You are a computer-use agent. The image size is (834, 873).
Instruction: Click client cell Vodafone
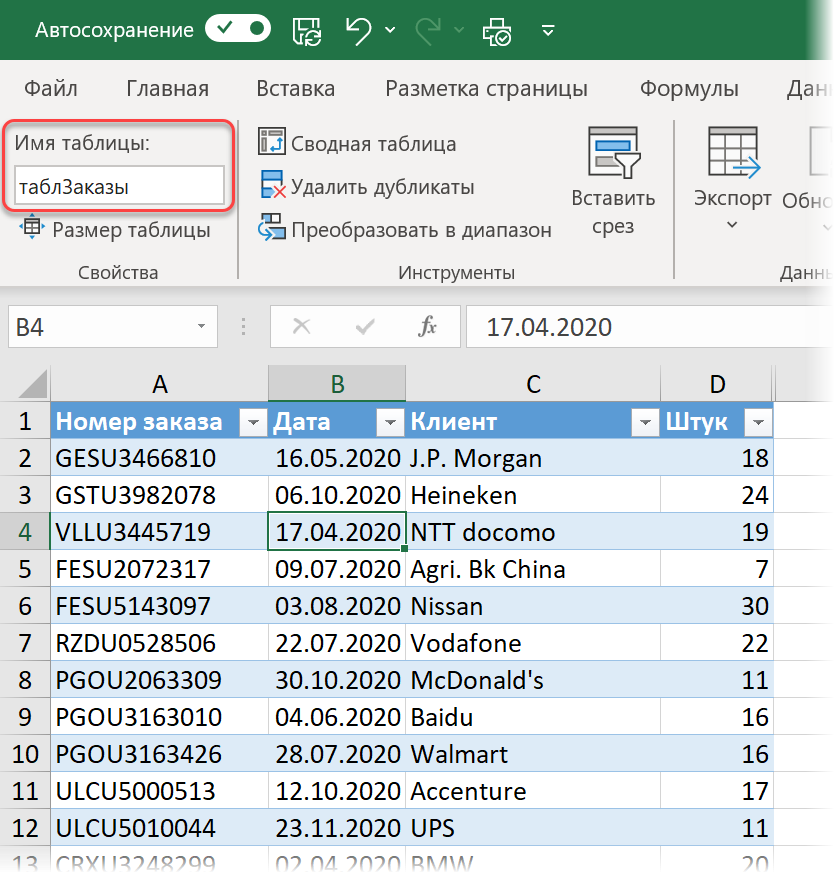coord(533,643)
